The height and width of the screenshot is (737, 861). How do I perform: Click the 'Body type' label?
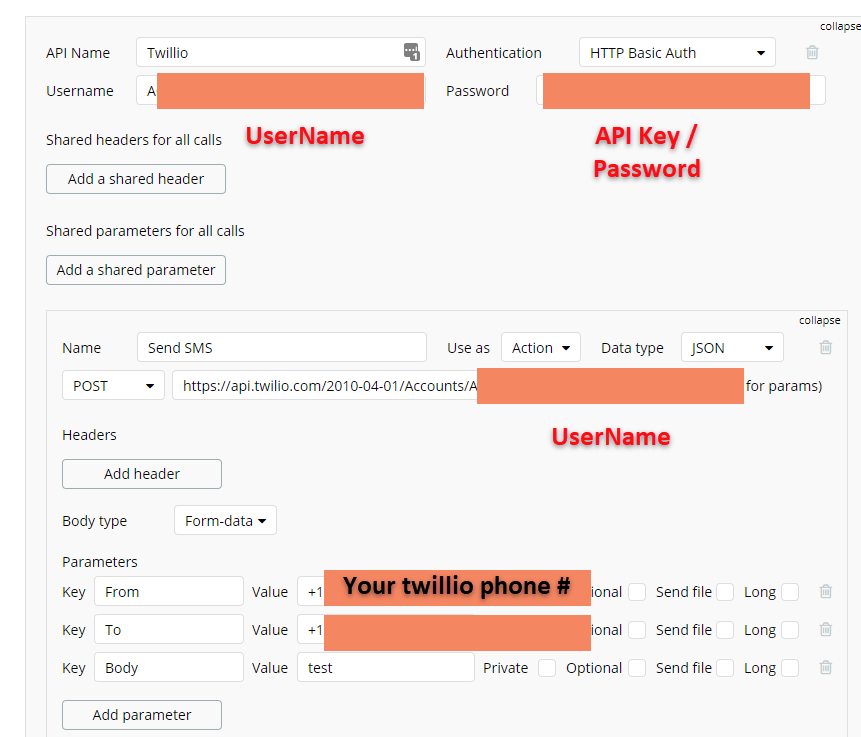[94, 521]
